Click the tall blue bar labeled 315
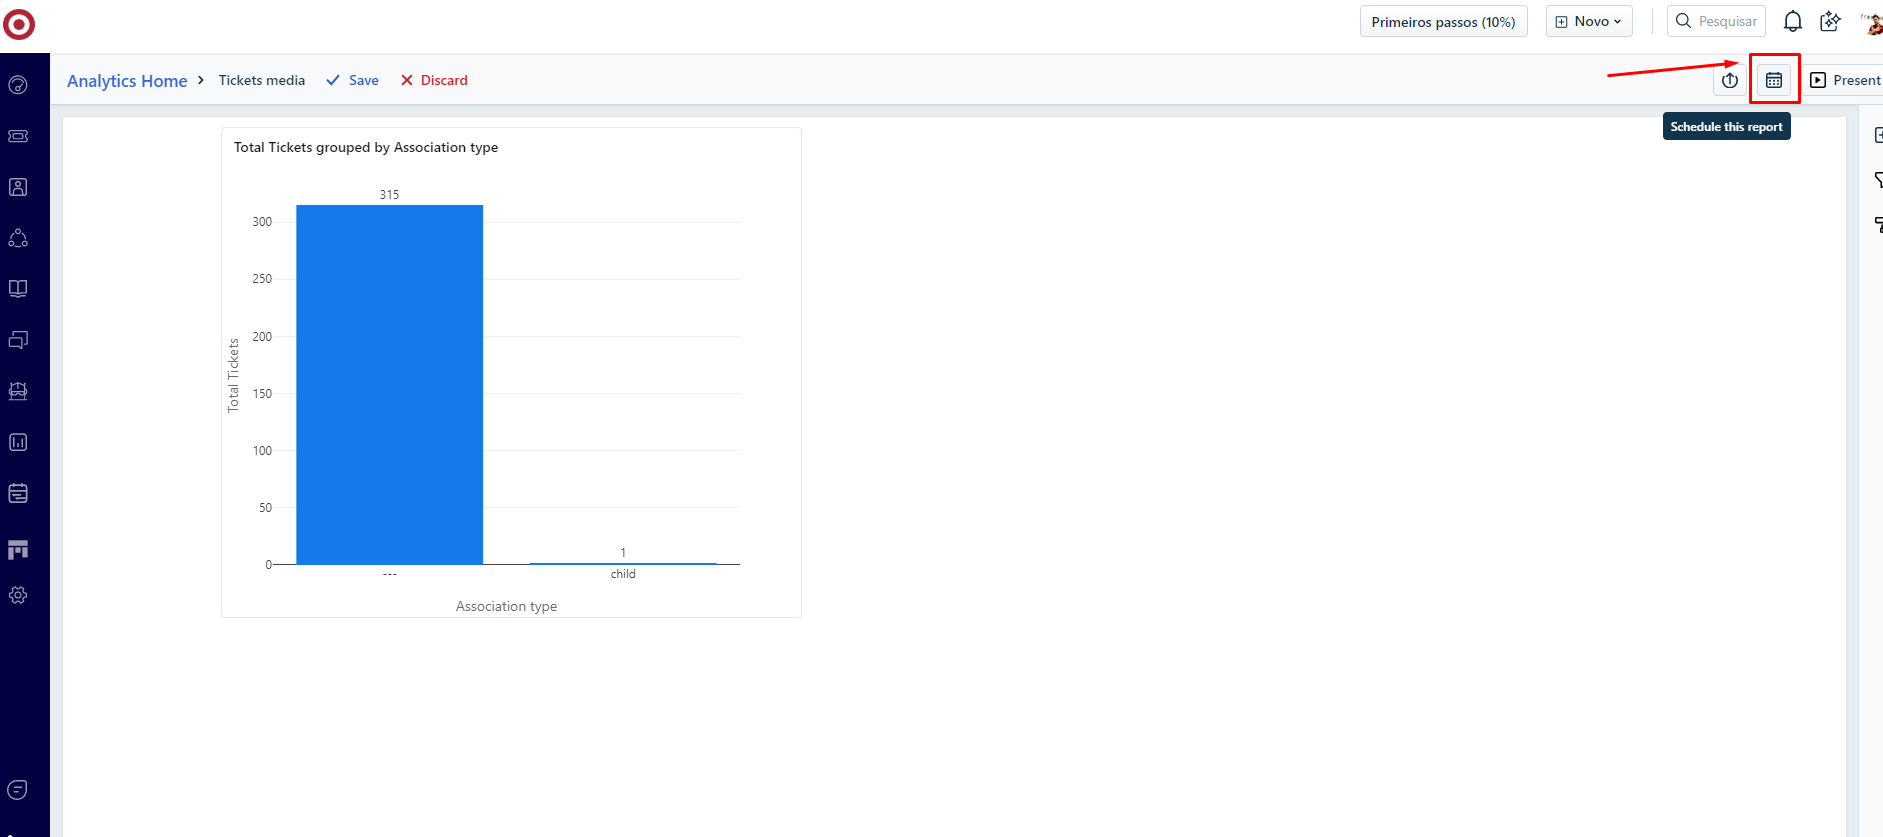Image resolution: width=1883 pixels, height=837 pixels. pyautogui.click(x=389, y=384)
